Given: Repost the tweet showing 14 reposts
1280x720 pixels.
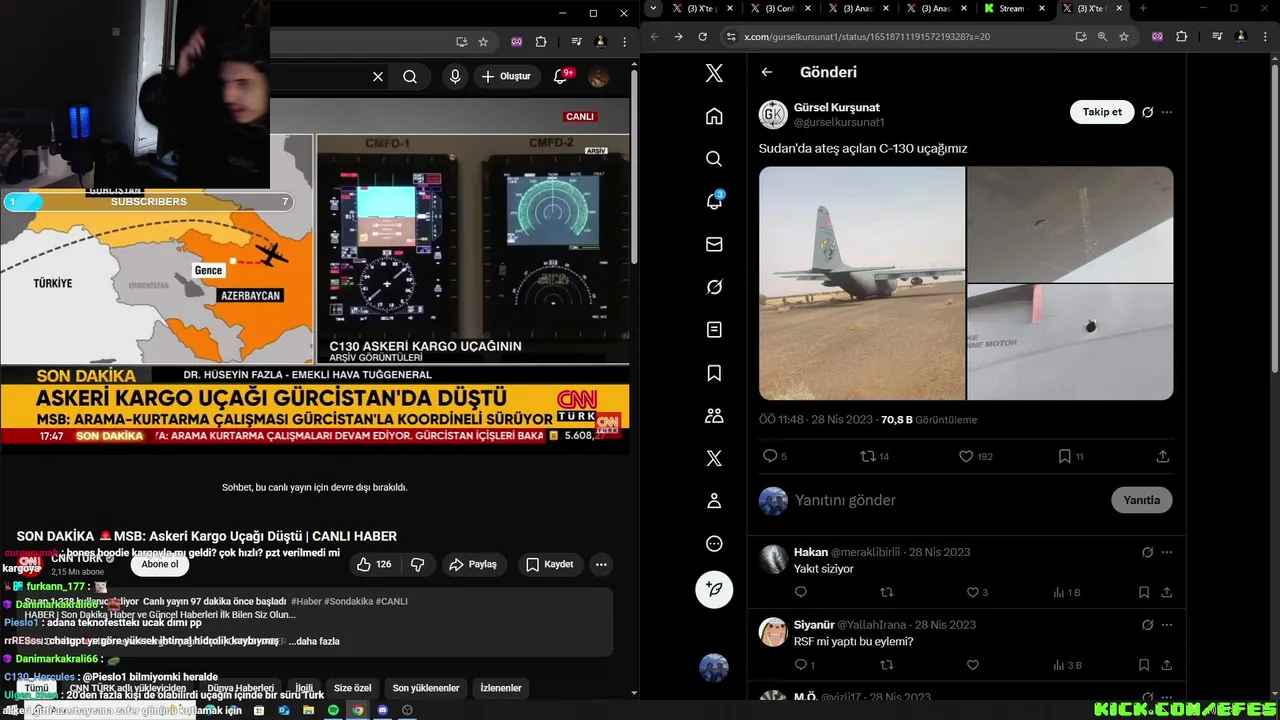Looking at the screenshot, I should pos(868,456).
